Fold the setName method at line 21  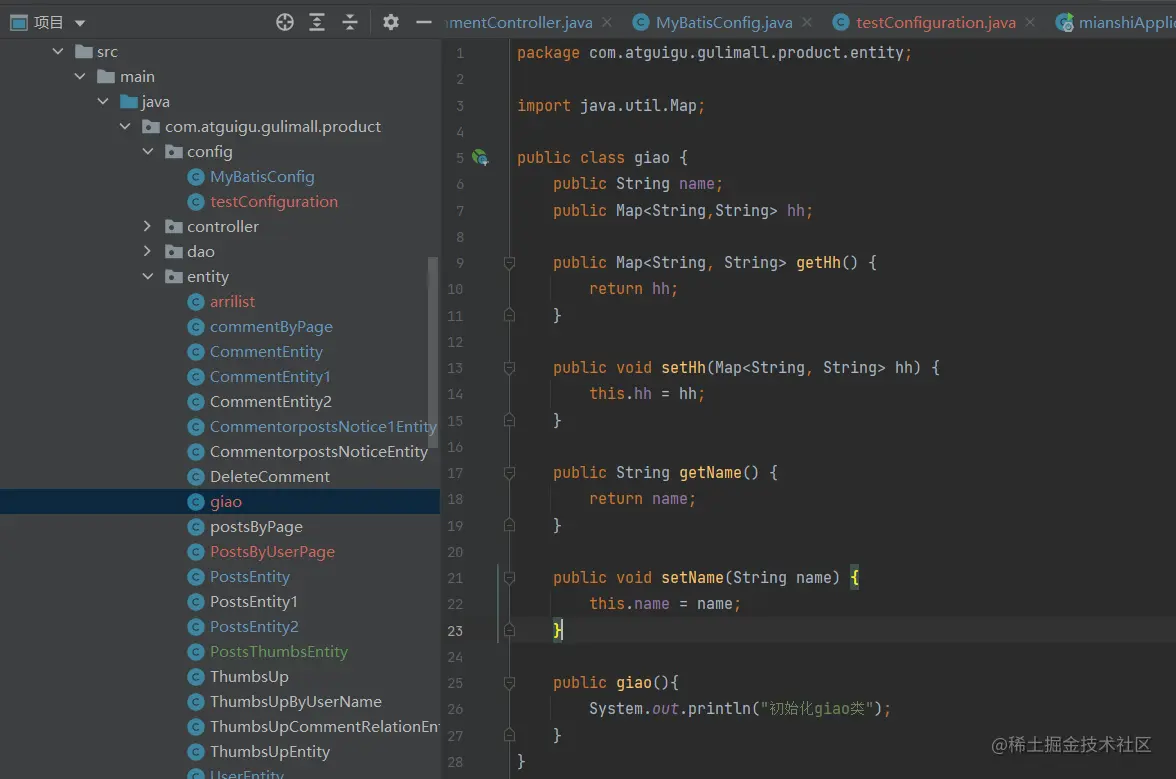pos(509,578)
